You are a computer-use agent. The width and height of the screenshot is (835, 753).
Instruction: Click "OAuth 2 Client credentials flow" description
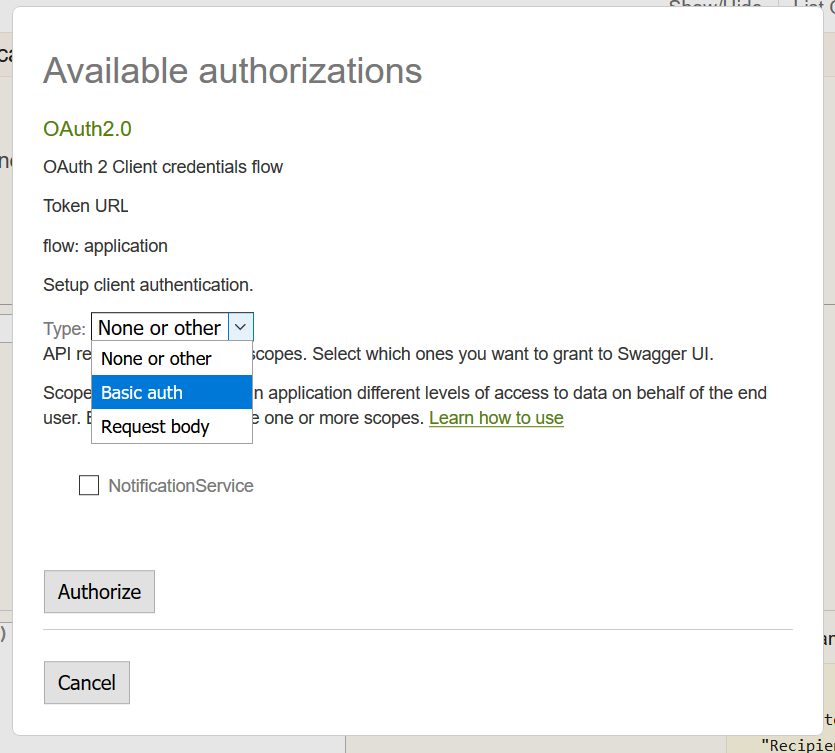click(x=163, y=167)
